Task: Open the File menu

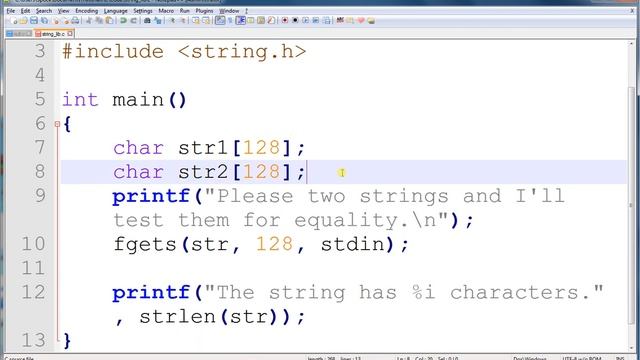Action: point(11,11)
